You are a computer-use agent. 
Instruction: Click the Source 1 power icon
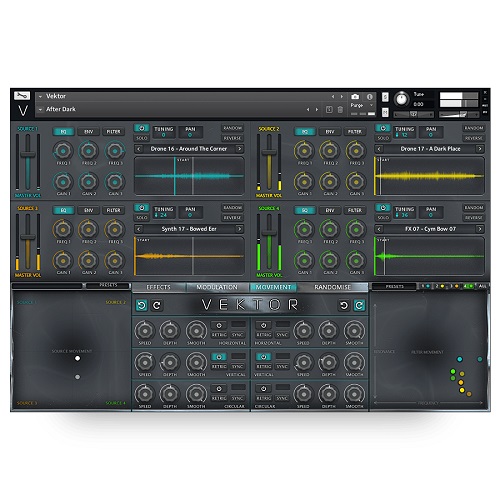pos(142,128)
